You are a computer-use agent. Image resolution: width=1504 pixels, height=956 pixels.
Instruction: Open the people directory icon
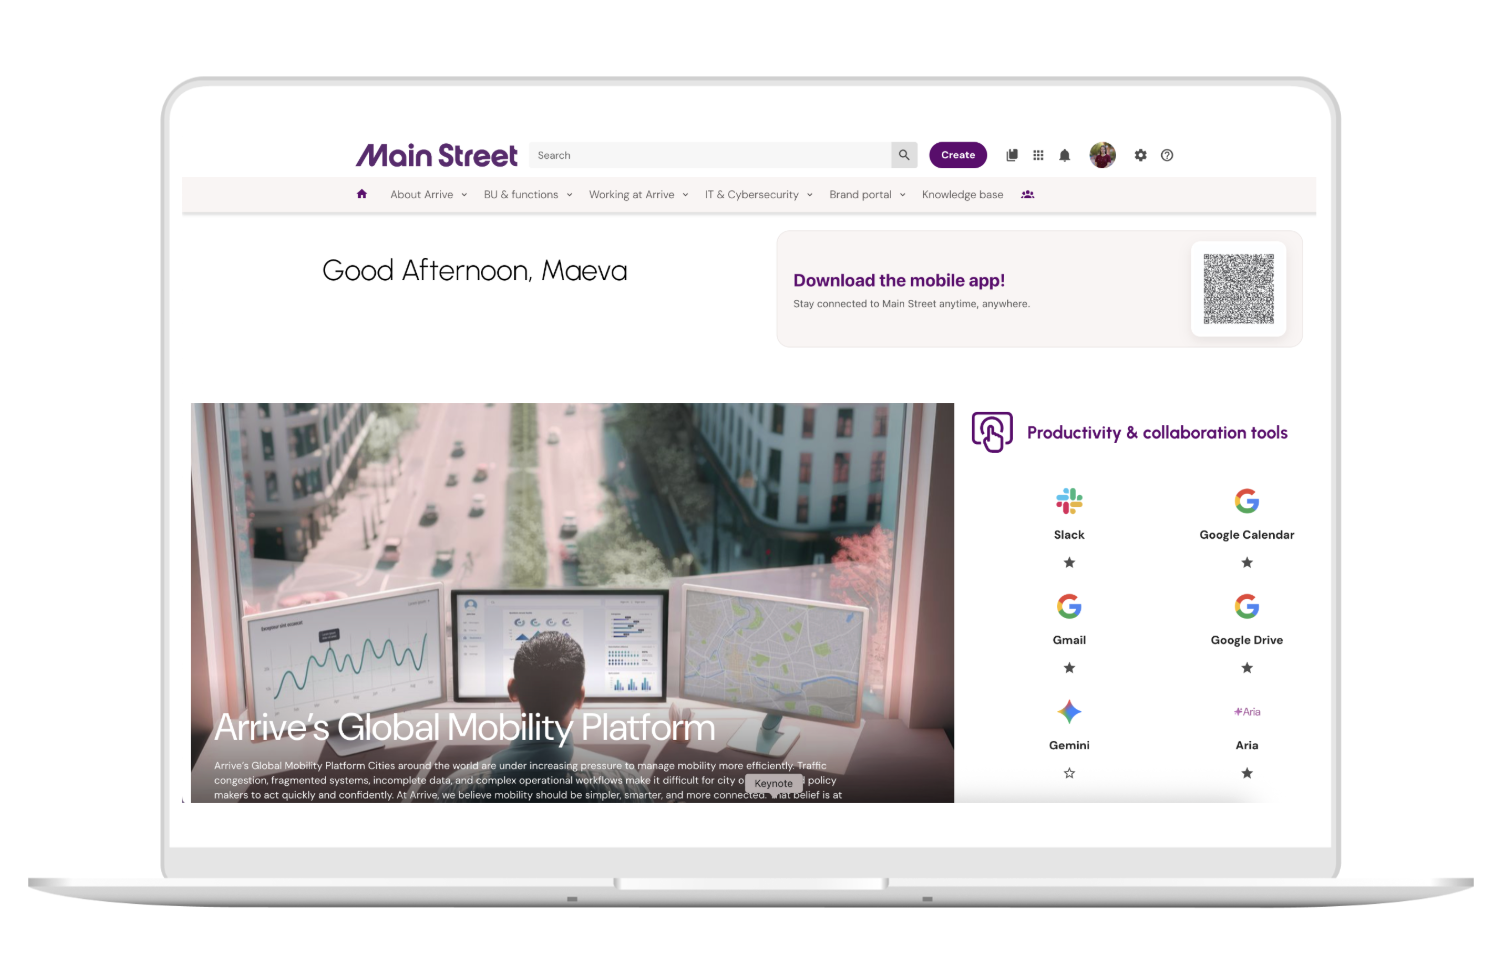[1027, 194]
